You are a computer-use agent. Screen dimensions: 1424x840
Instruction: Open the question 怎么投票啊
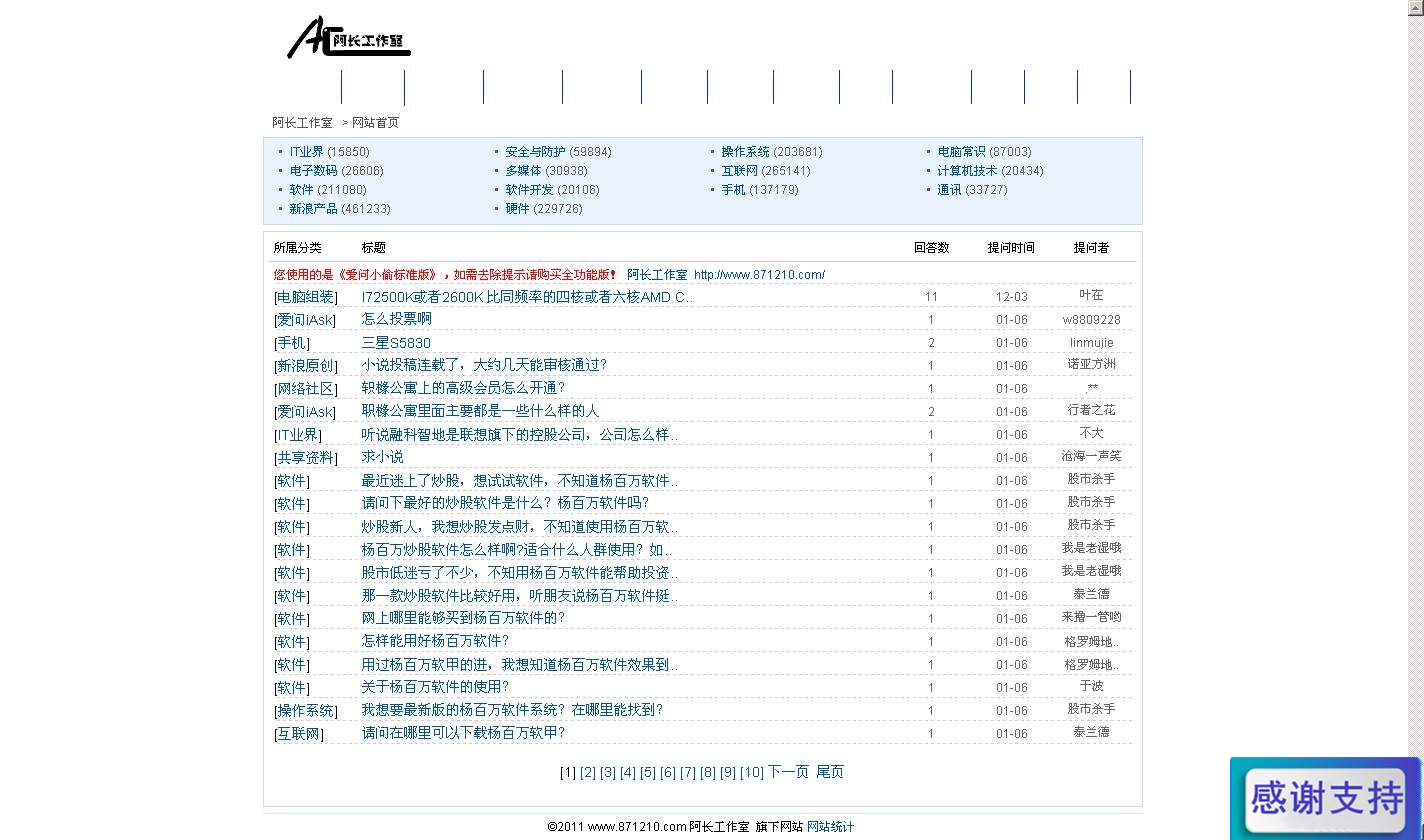396,319
